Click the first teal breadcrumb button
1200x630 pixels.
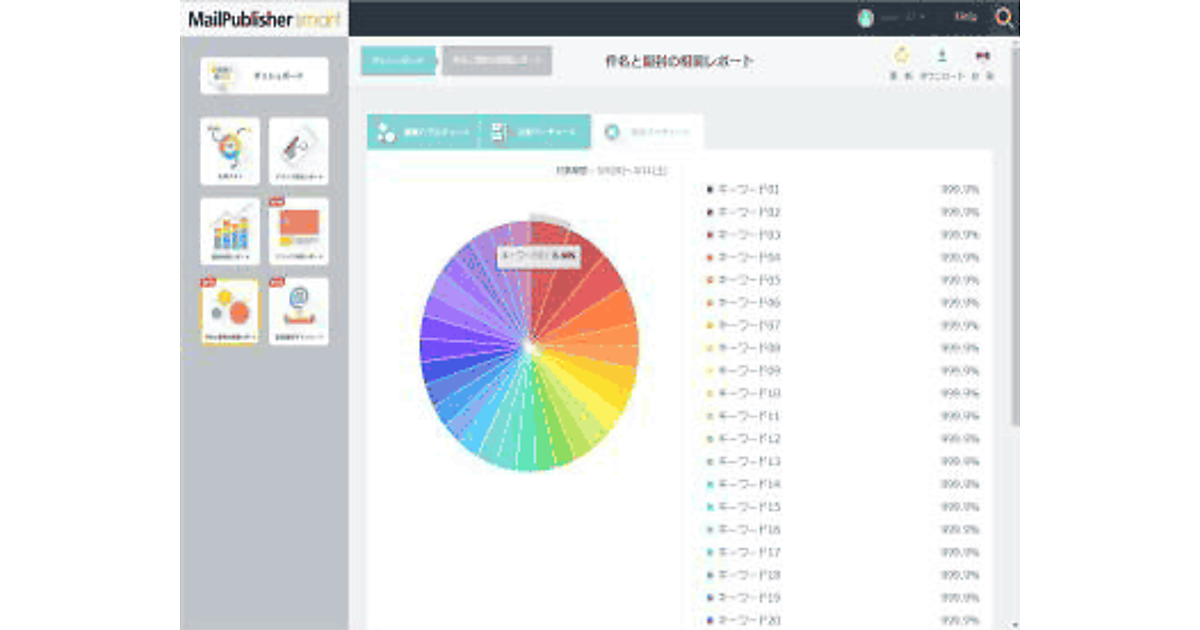398,61
